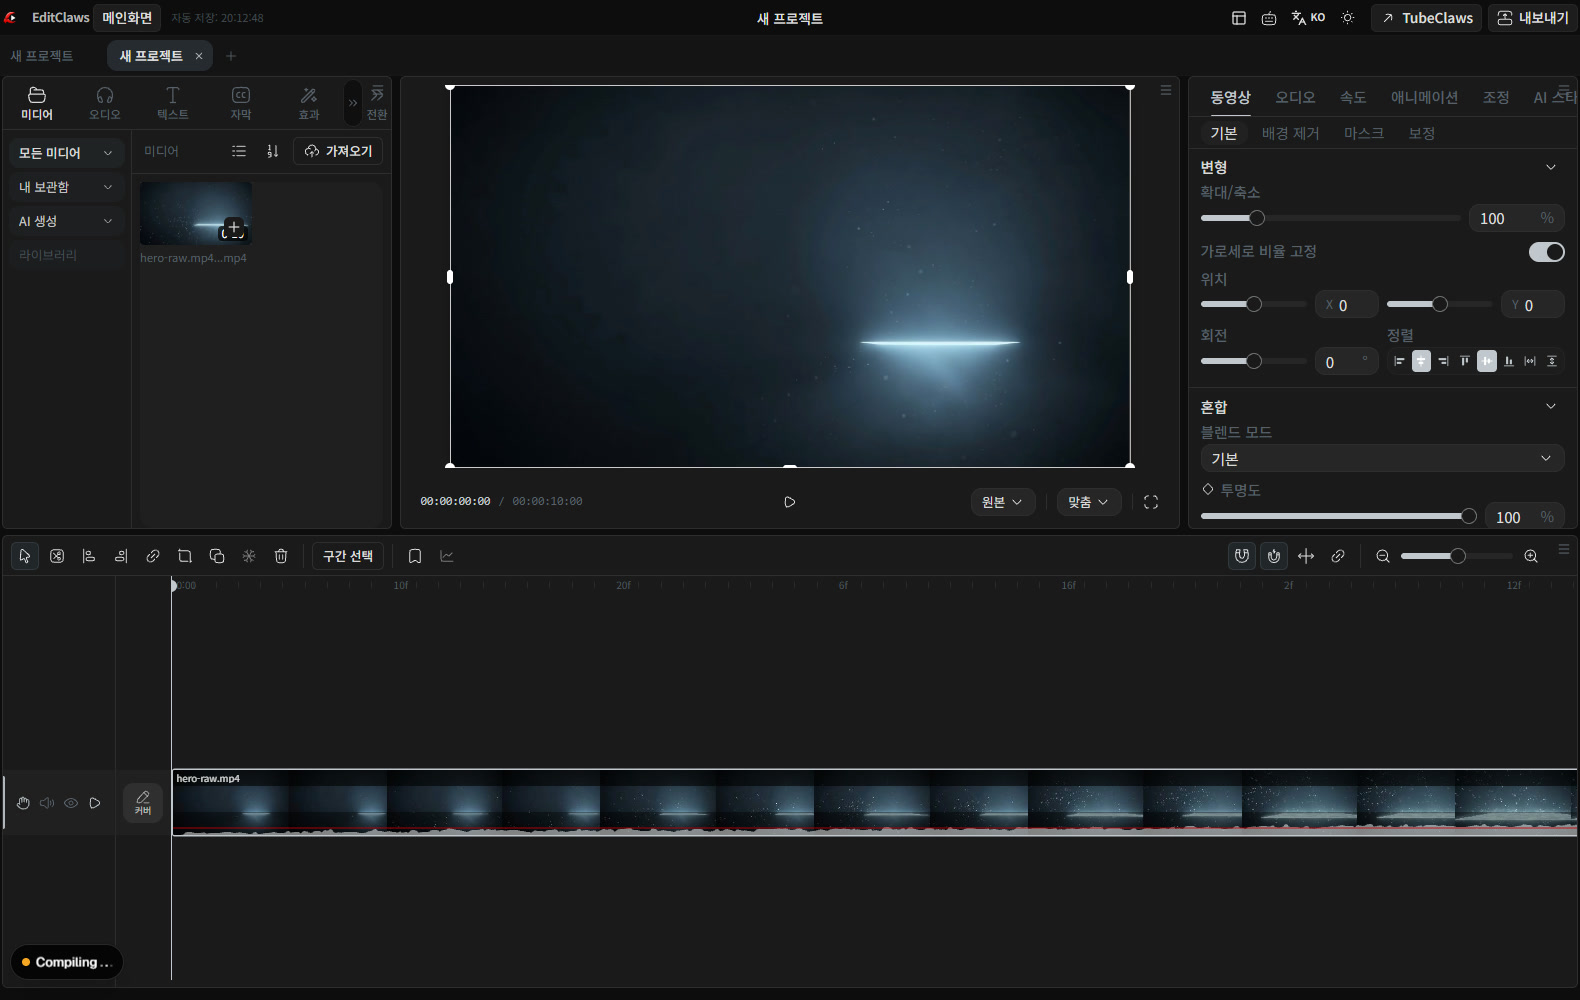Switch media panel to list view
The height and width of the screenshot is (1000, 1580).
coord(239,151)
